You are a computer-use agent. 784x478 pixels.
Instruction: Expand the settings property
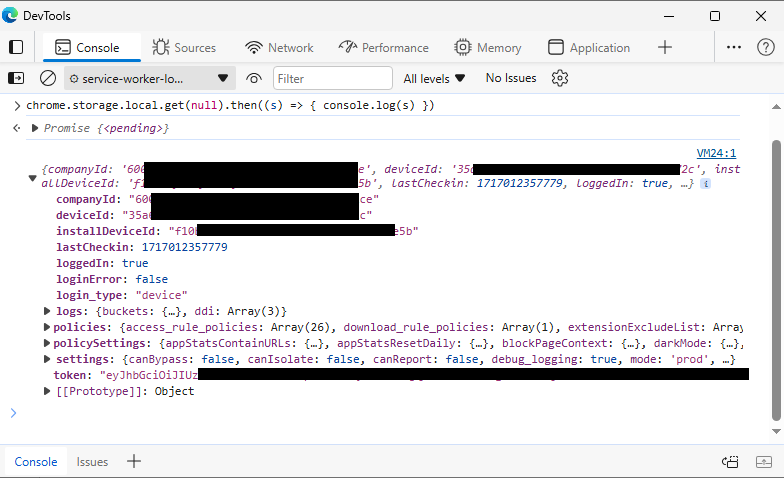[x=47, y=359]
